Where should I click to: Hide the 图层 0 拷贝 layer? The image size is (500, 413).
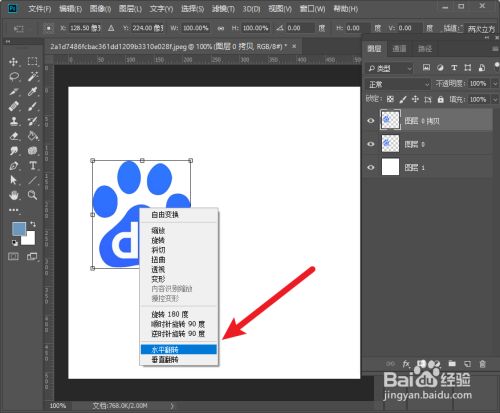(x=371, y=121)
